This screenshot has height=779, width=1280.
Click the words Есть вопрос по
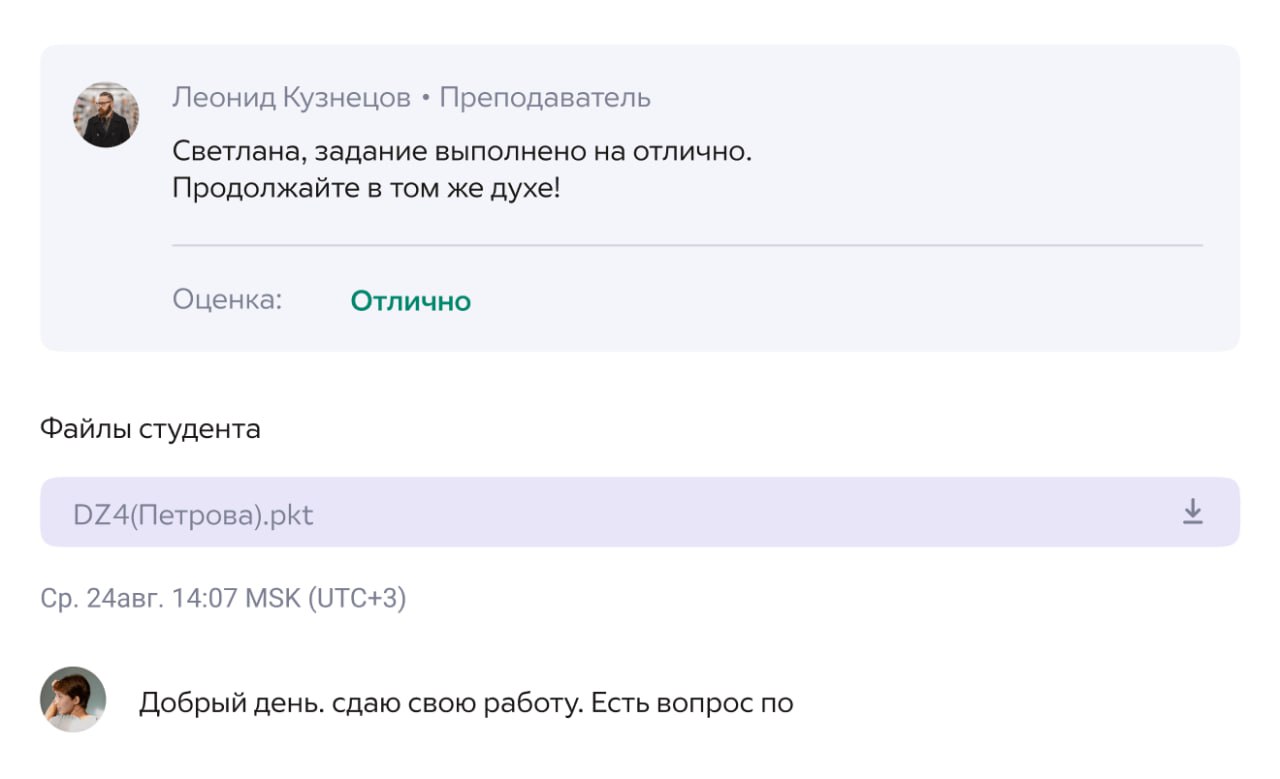pos(692,703)
